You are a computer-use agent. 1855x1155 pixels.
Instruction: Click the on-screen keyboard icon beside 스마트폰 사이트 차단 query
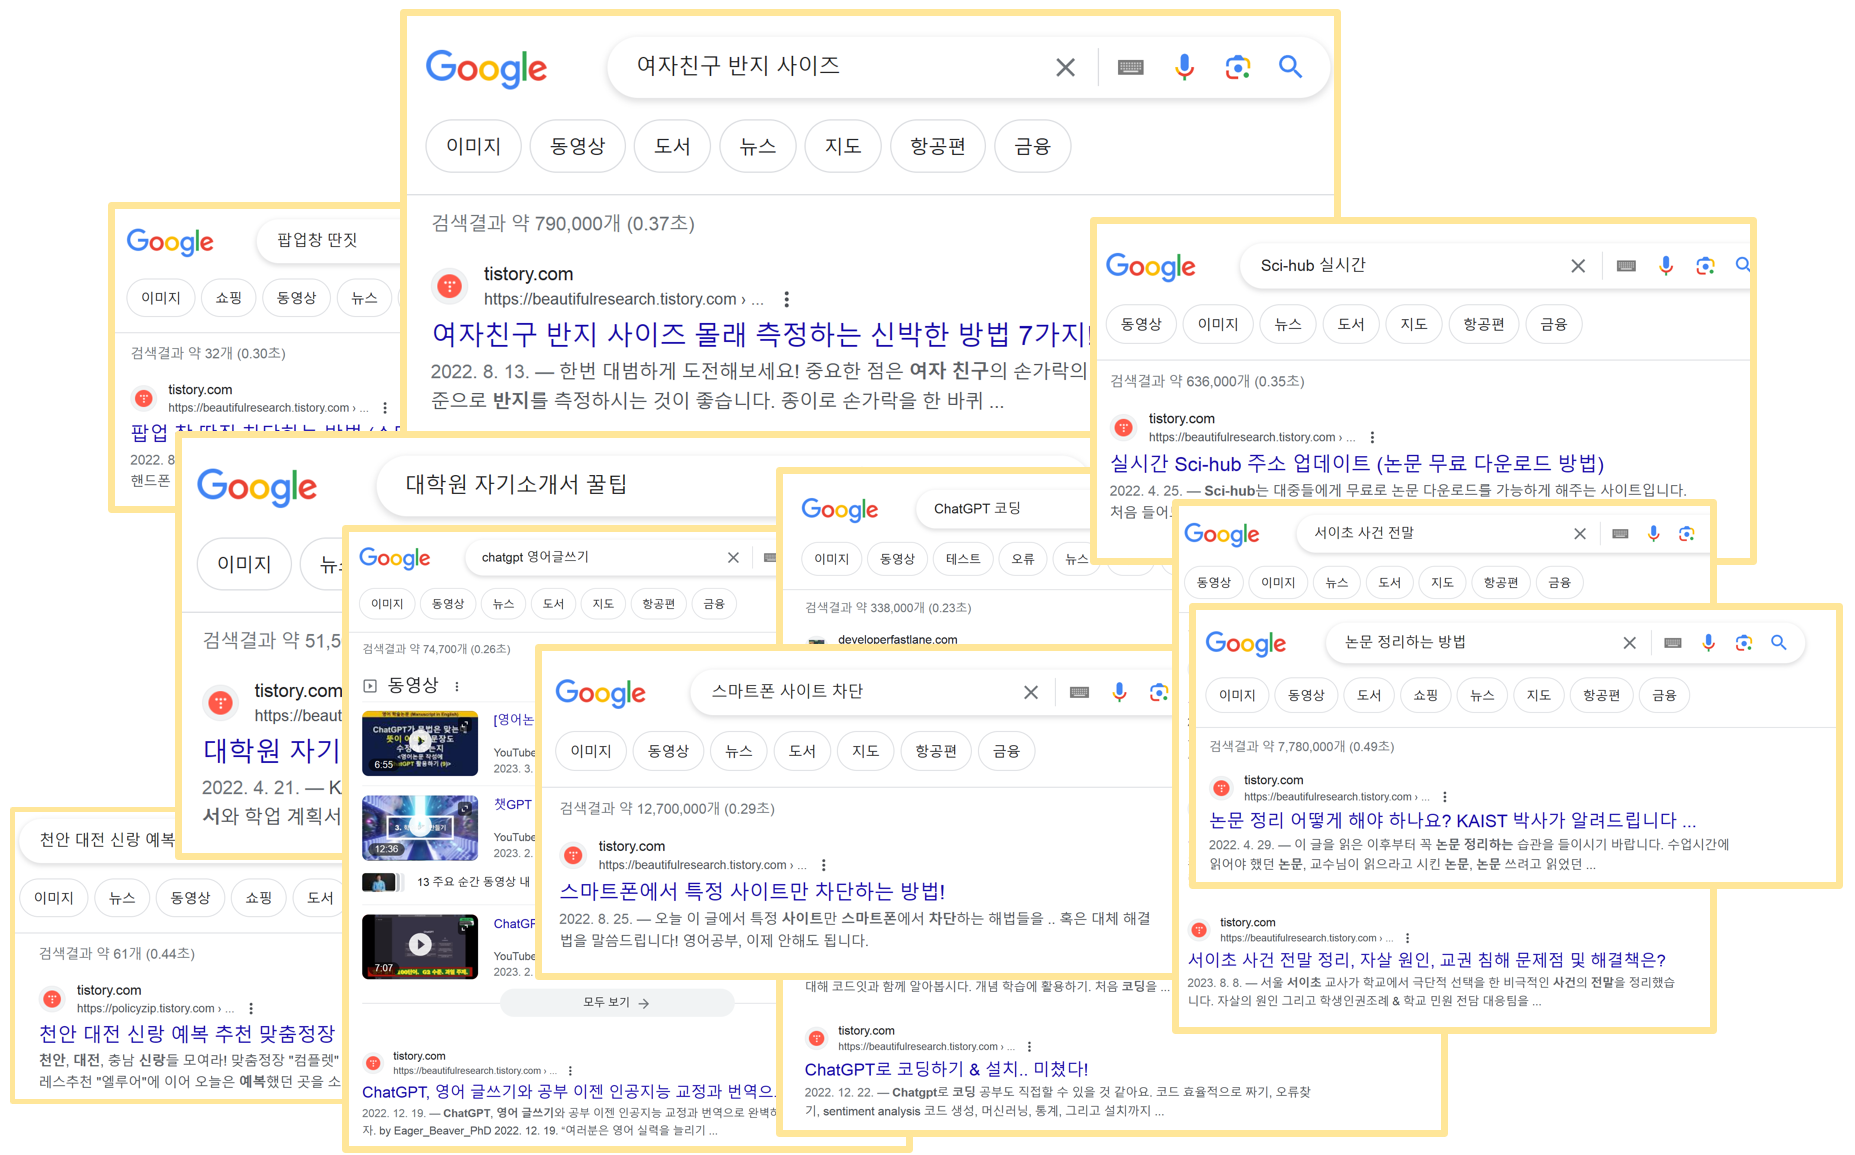click(x=1078, y=691)
